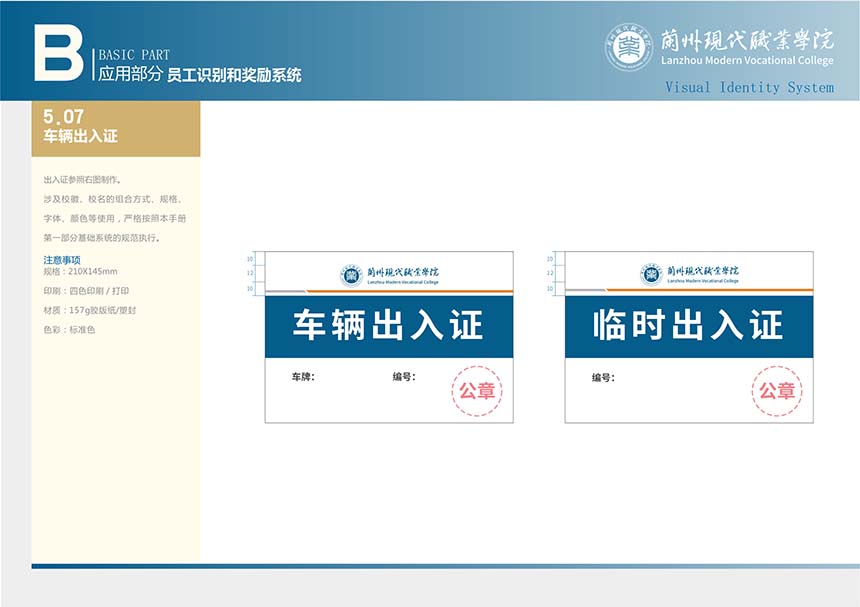Screen dimensions: 860x607
Task: Click the dimension markers beside the left card
Action: pyautogui.click(x=254, y=274)
